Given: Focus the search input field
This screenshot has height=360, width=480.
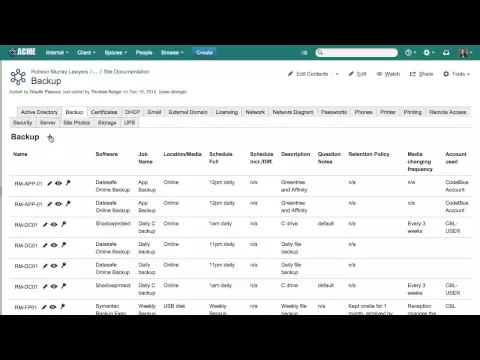Looking at the screenshot, I should (357, 53).
